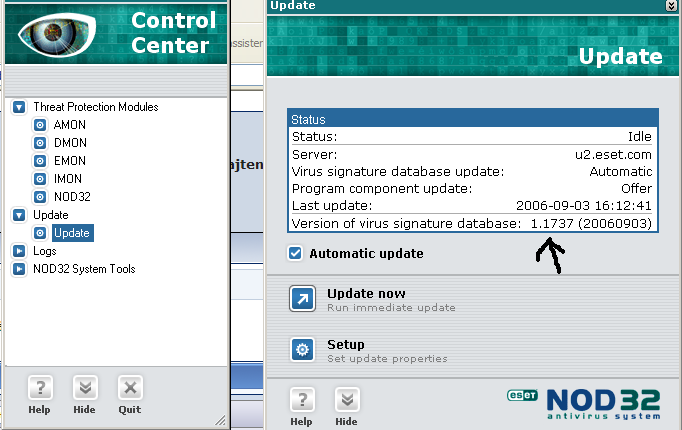Click the Run immediate update subtitle
The image size is (682, 430).
[391, 308]
